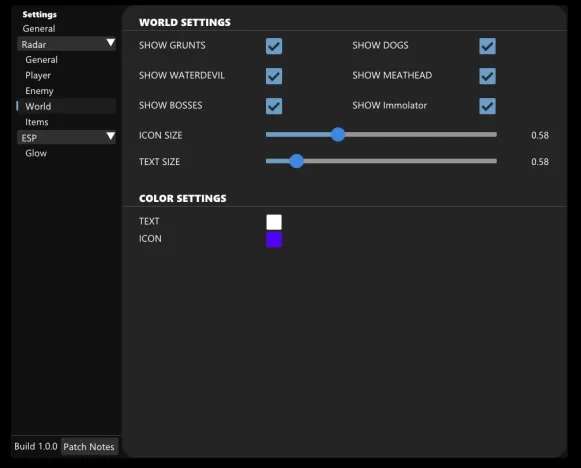The width and height of the screenshot is (581, 468).
Task: Open the purple Icon color swatch
Action: (274, 239)
